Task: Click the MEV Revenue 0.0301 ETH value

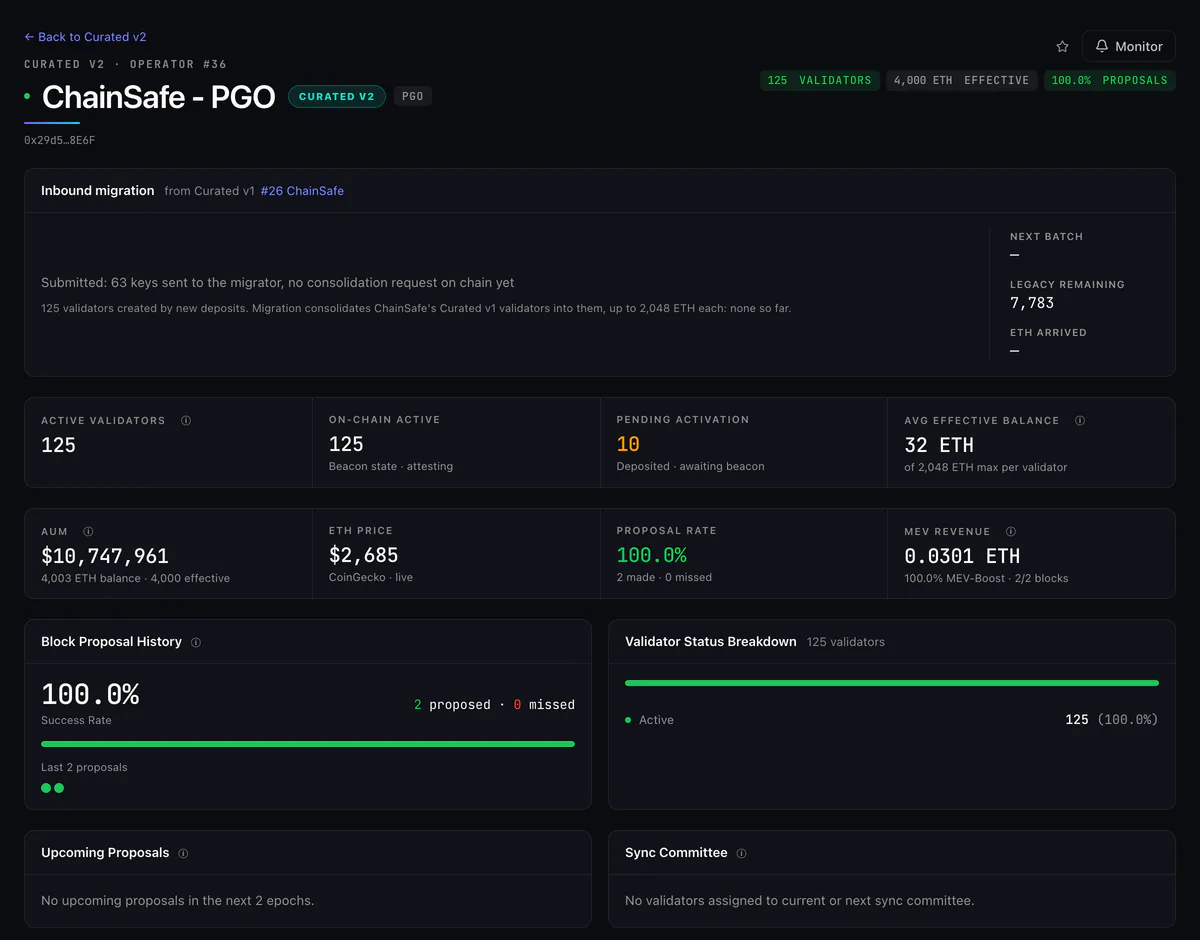Action: tap(962, 556)
